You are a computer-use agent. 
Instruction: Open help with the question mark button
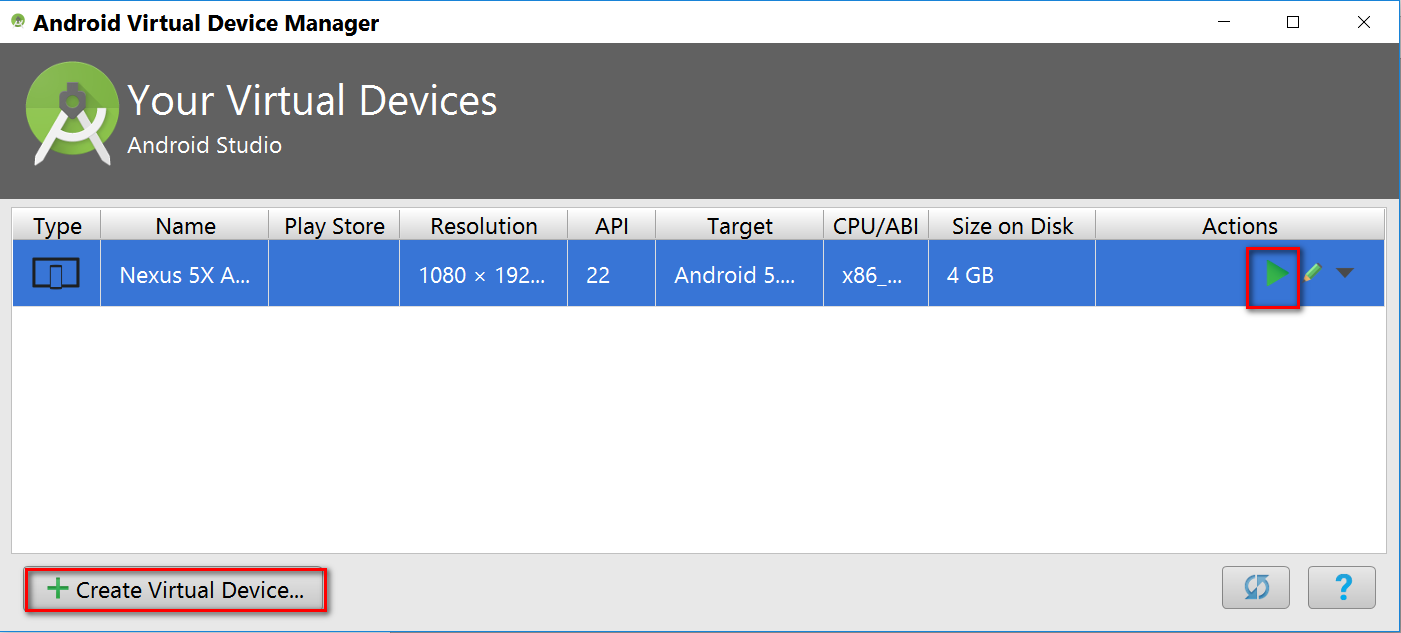pyautogui.click(x=1342, y=587)
